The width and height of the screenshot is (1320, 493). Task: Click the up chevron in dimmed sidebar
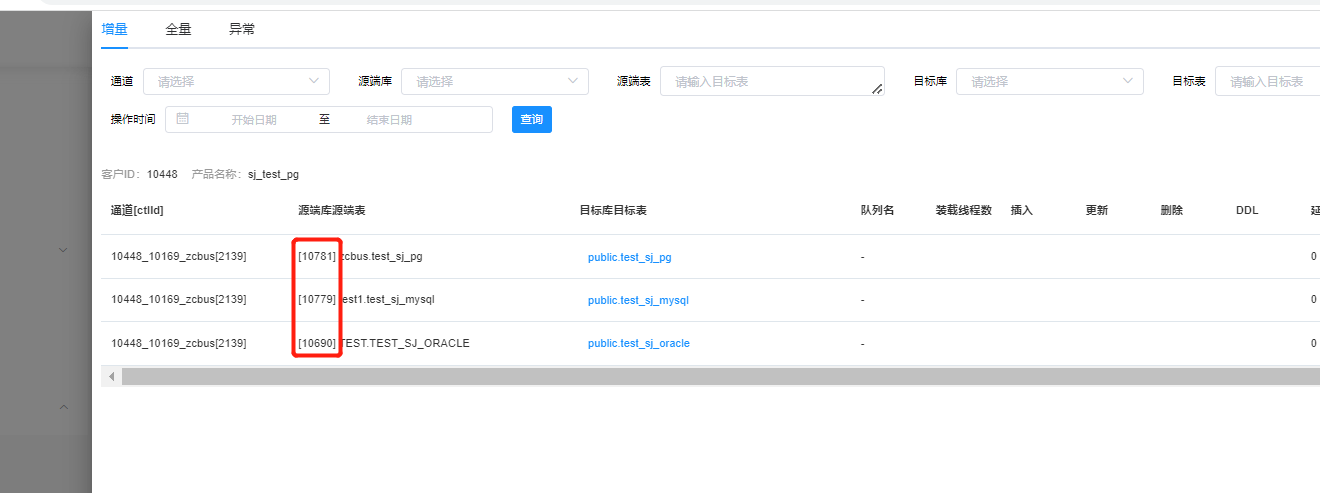click(x=63, y=407)
